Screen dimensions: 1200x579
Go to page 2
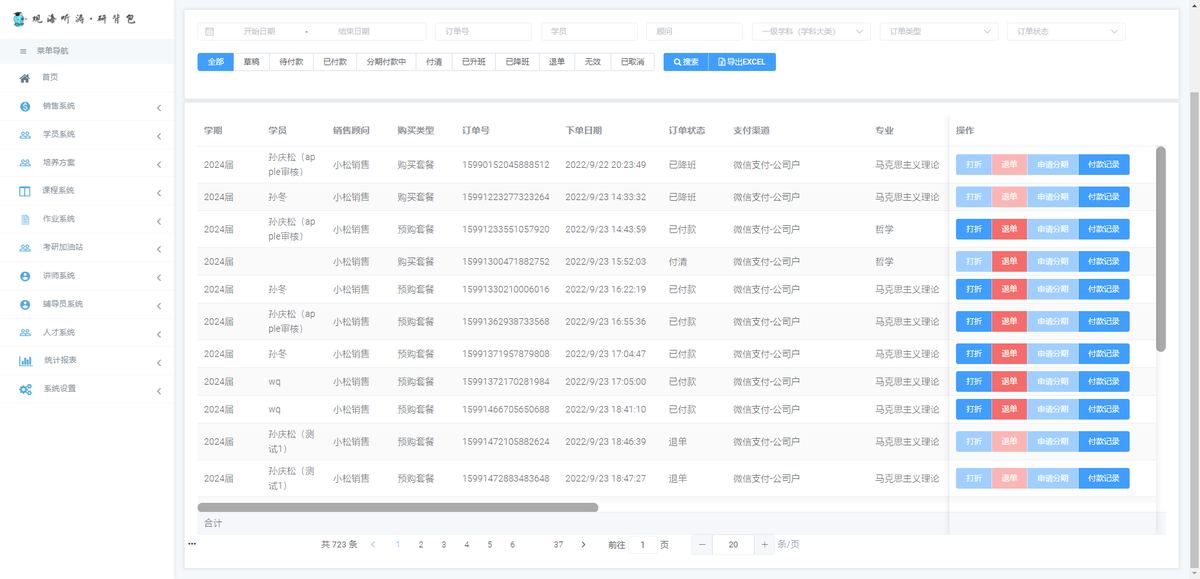[421, 544]
